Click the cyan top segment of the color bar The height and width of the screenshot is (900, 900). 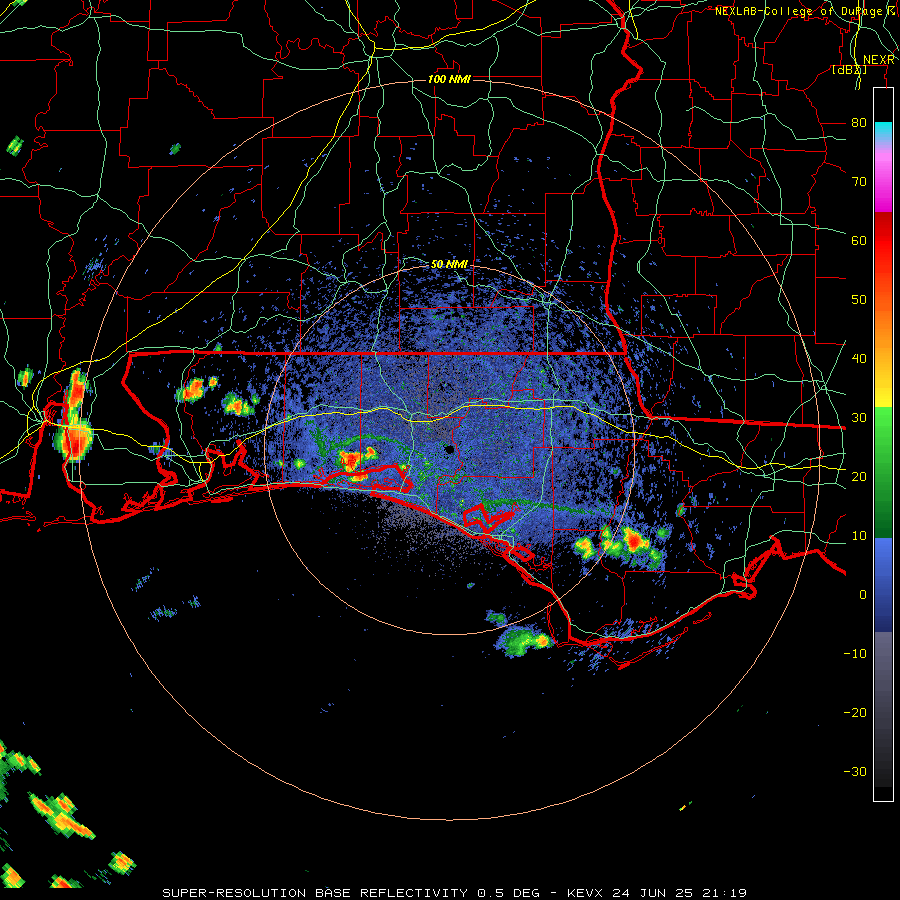883,131
